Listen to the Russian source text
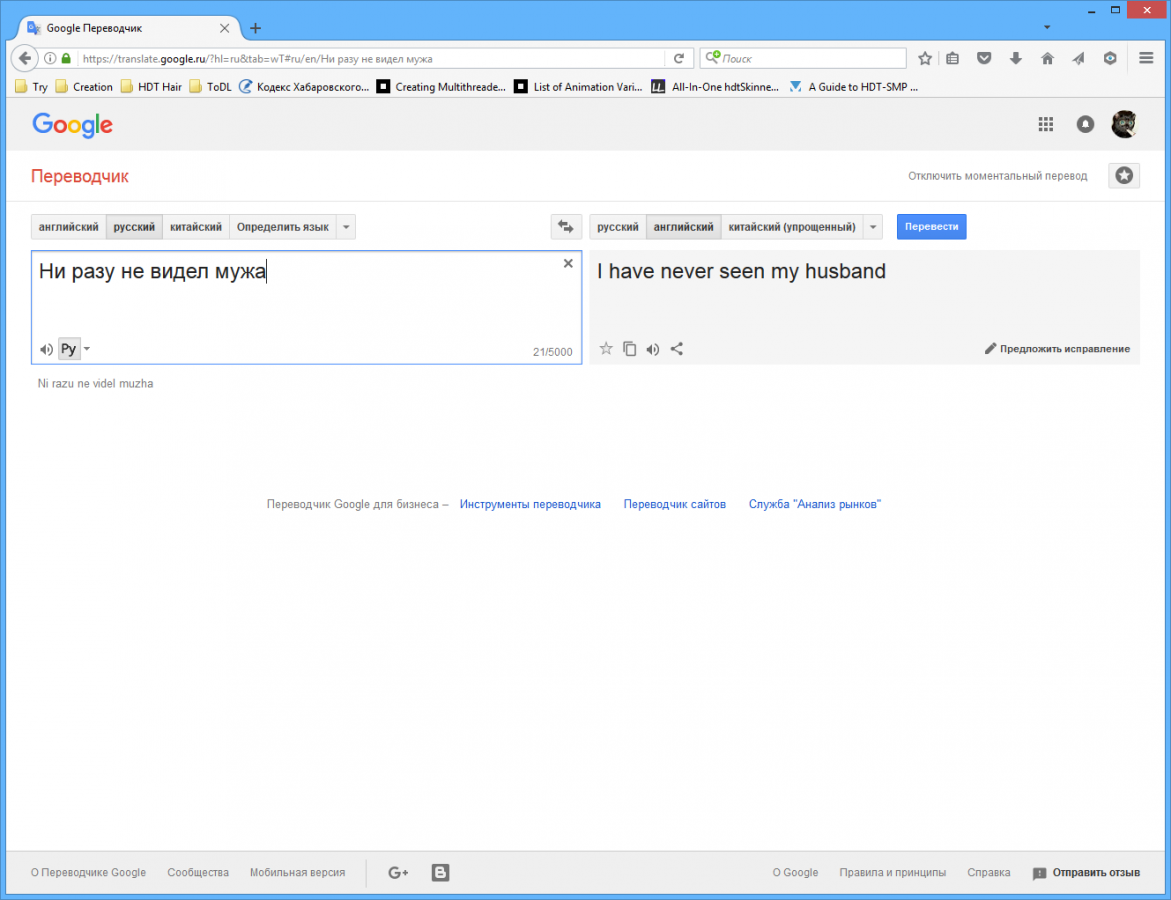Screen dimensions: 1171x900 point(46,349)
